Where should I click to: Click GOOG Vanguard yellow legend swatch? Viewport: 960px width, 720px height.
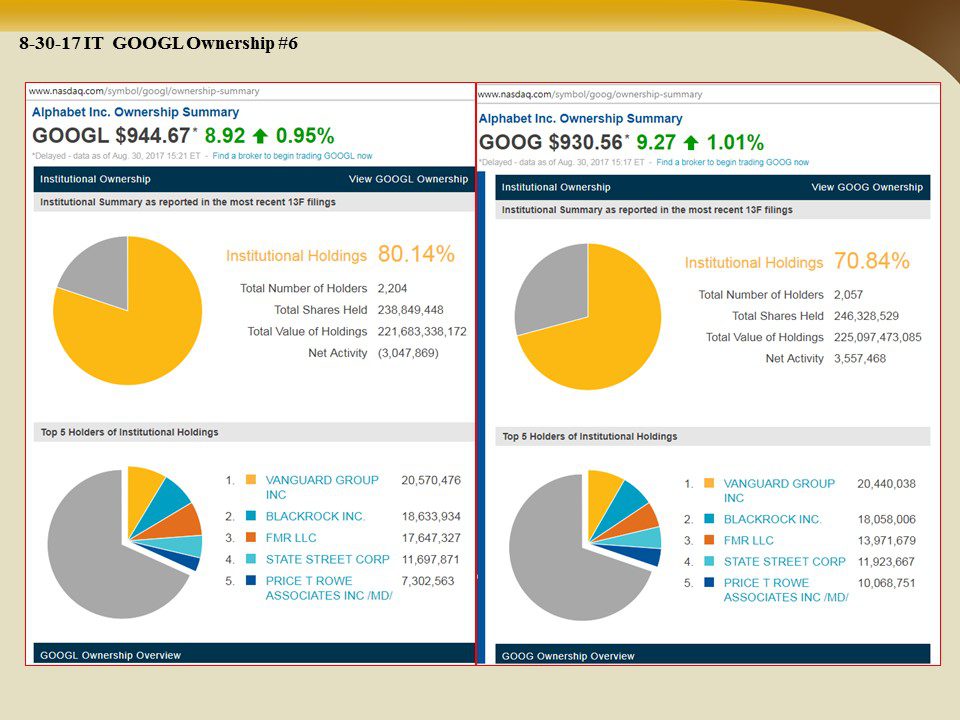click(709, 483)
